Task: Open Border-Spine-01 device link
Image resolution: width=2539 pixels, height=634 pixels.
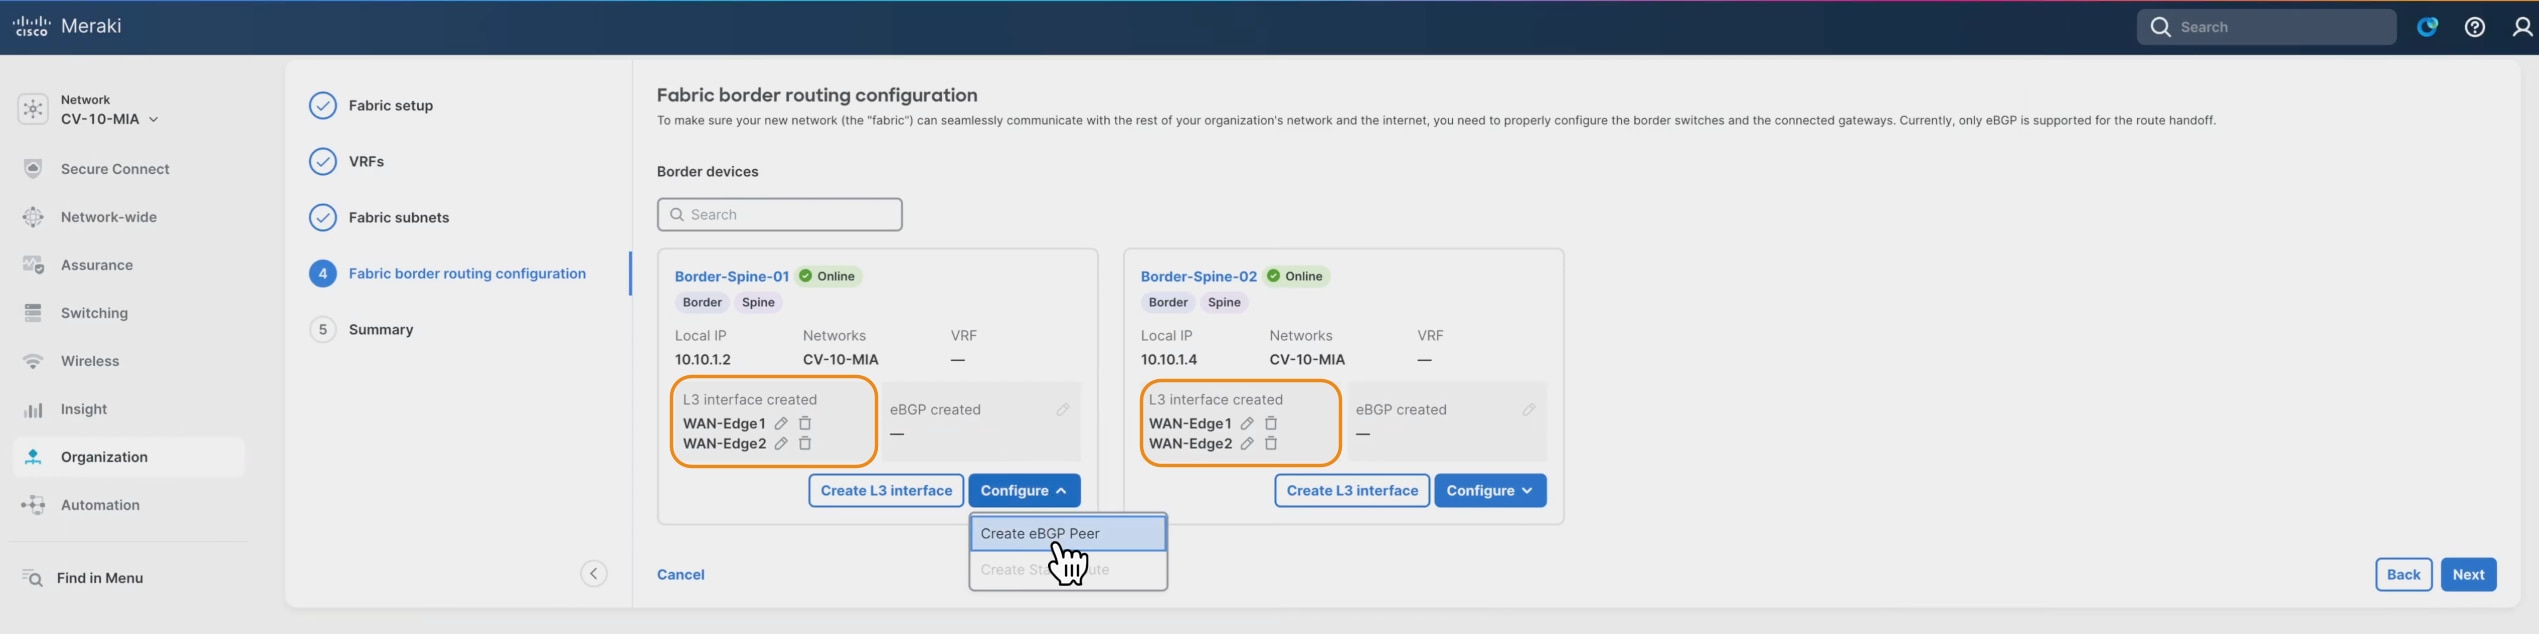Action: [x=731, y=276]
